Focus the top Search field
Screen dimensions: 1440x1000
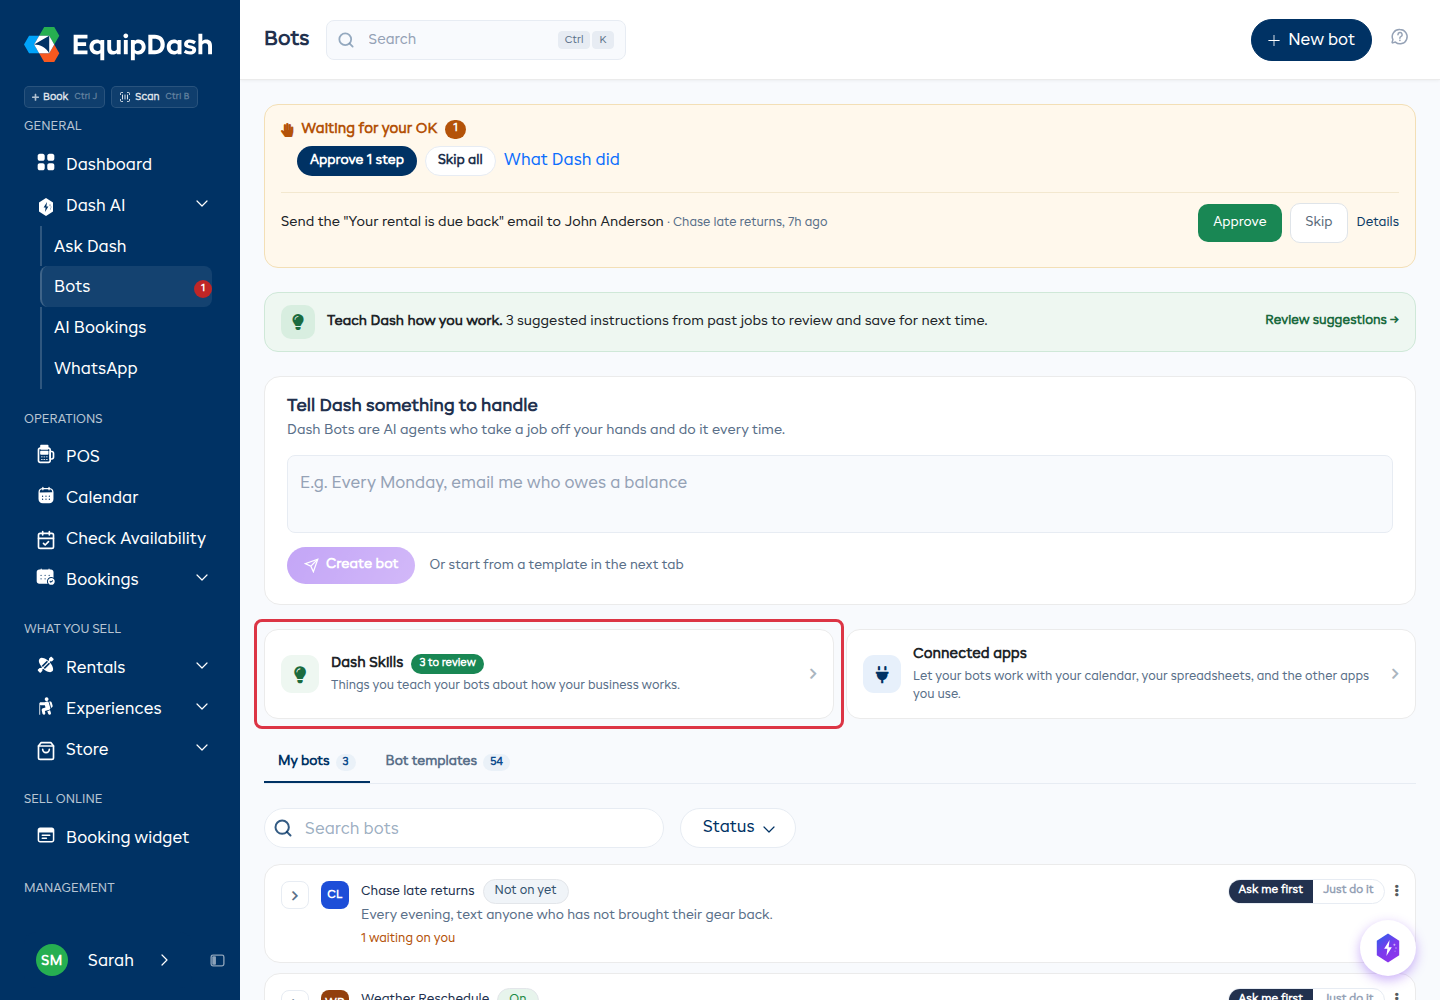[476, 40]
